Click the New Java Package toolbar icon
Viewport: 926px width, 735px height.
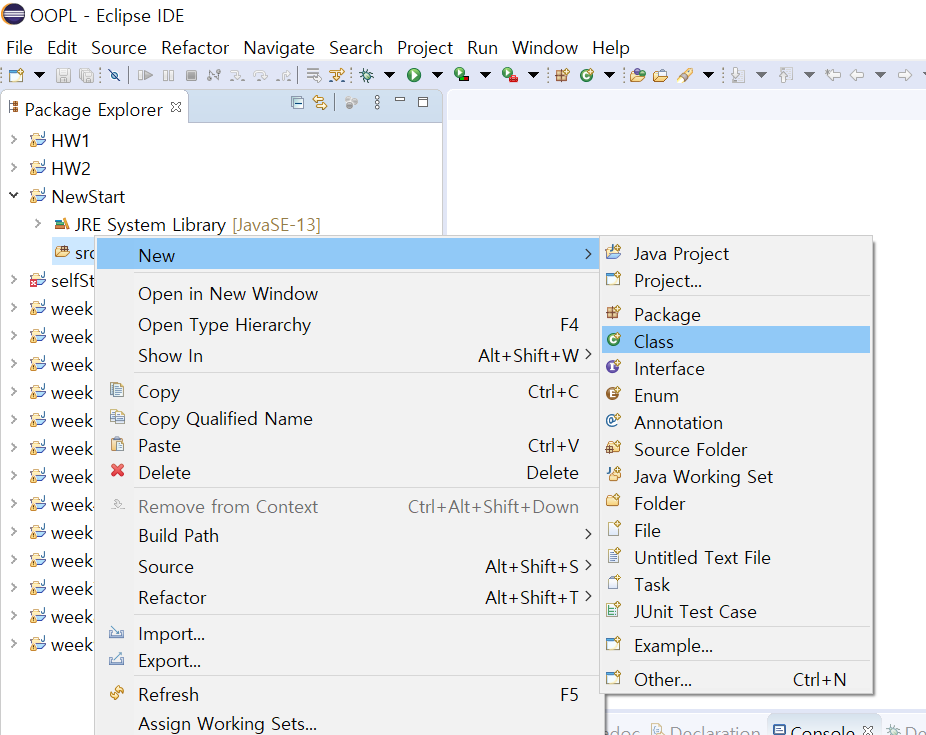coord(562,75)
